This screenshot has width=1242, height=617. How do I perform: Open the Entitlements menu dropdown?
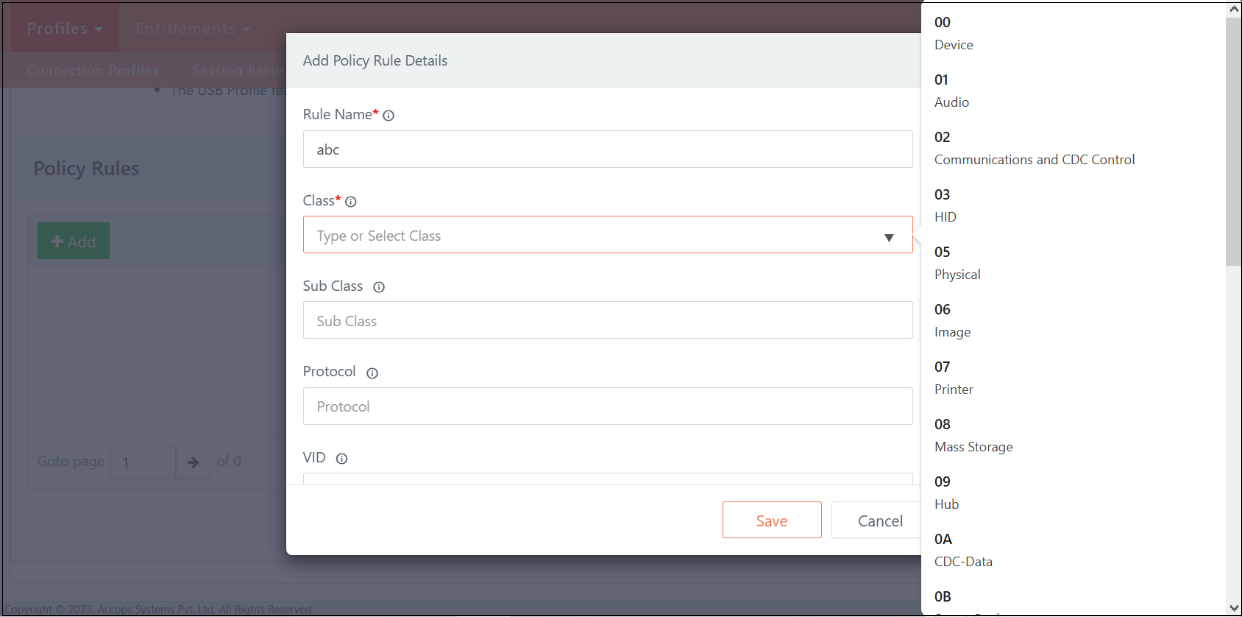tap(193, 28)
